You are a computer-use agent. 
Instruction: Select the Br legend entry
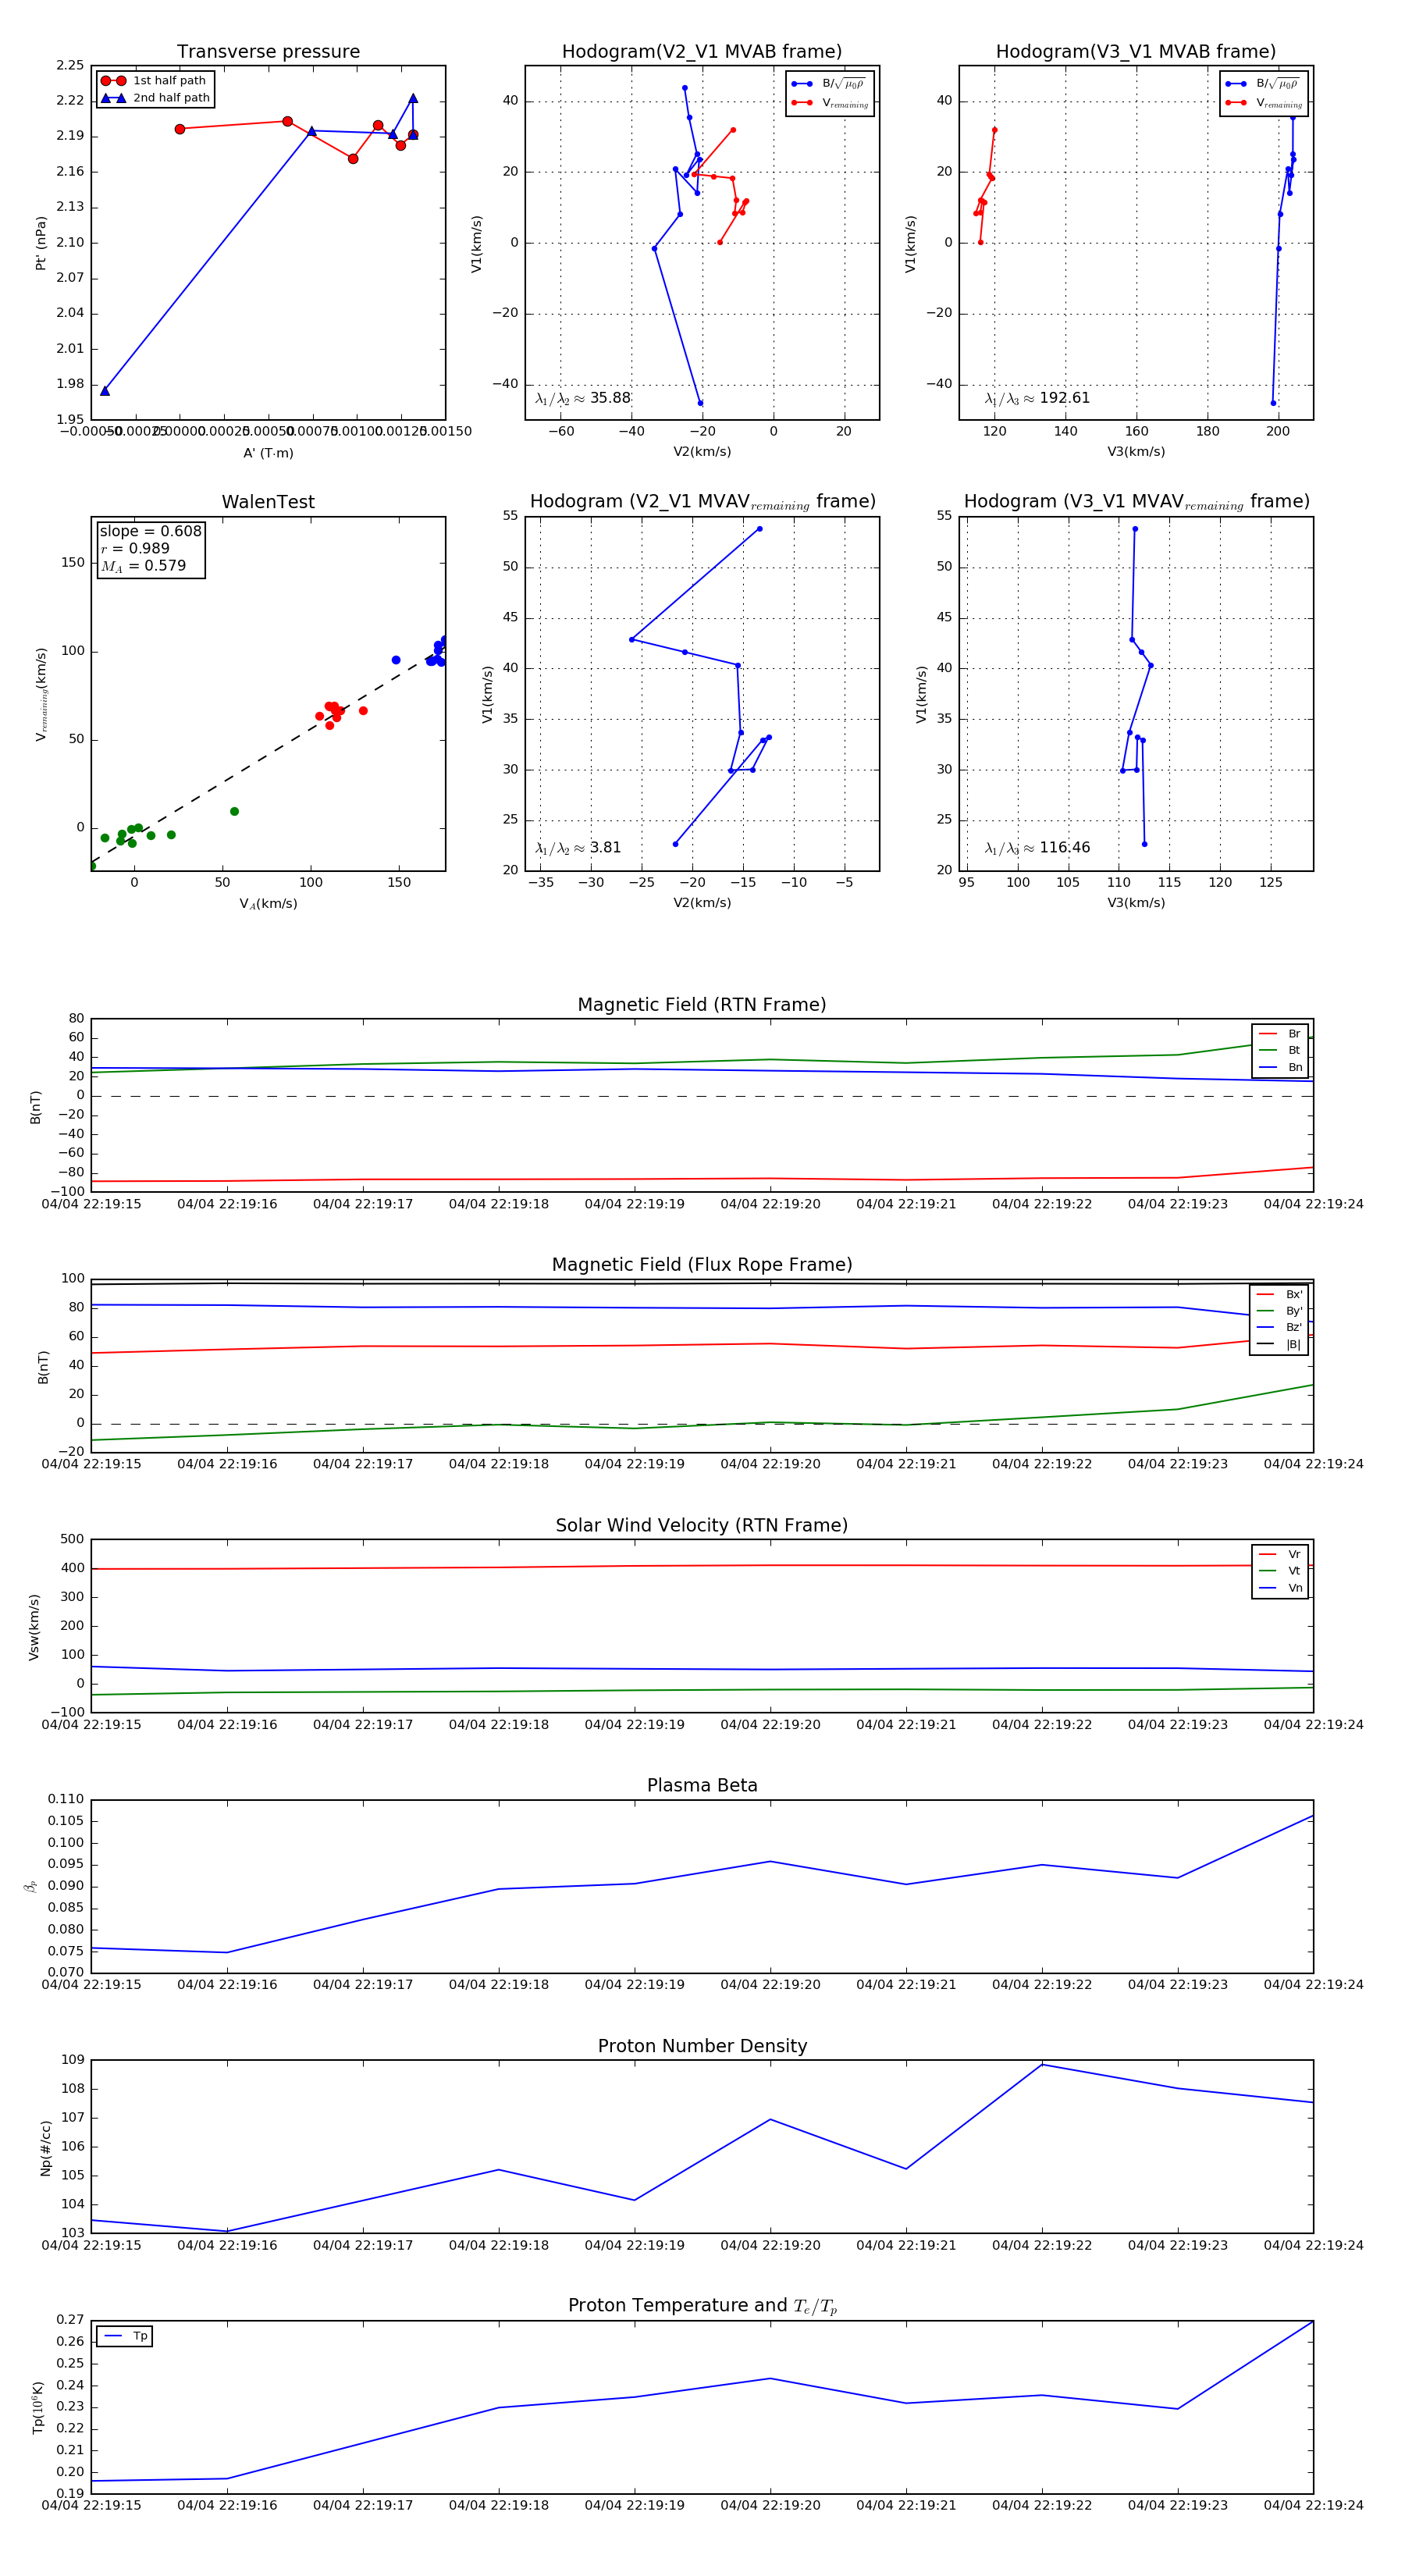(1280, 1034)
